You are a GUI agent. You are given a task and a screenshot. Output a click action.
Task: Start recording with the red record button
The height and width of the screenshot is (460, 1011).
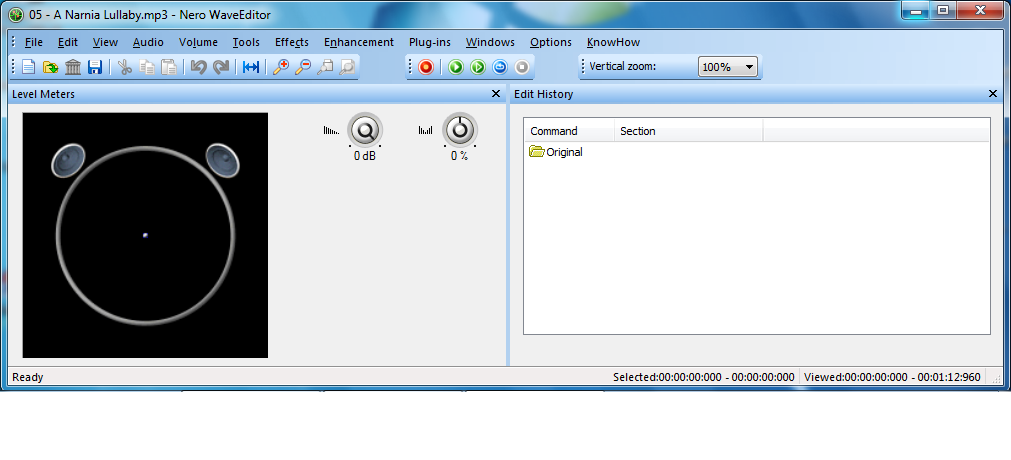coord(426,67)
